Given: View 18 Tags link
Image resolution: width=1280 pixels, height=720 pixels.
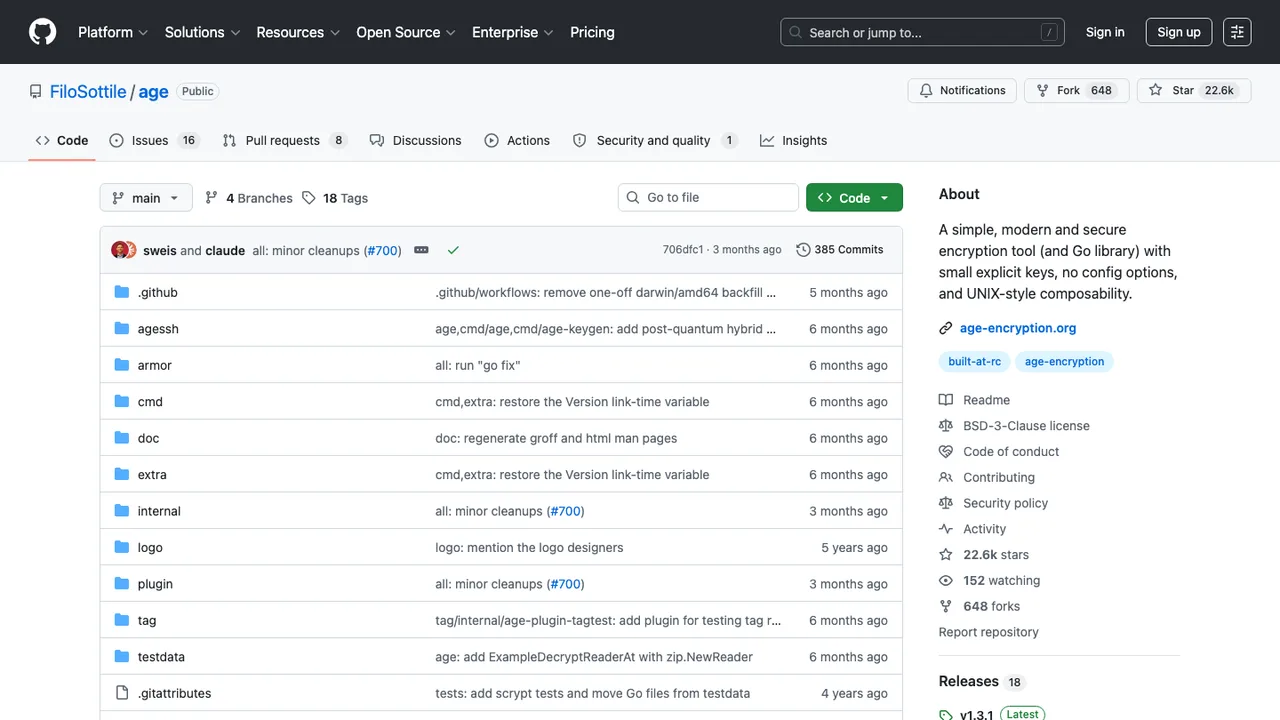Looking at the screenshot, I should pos(335,198).
